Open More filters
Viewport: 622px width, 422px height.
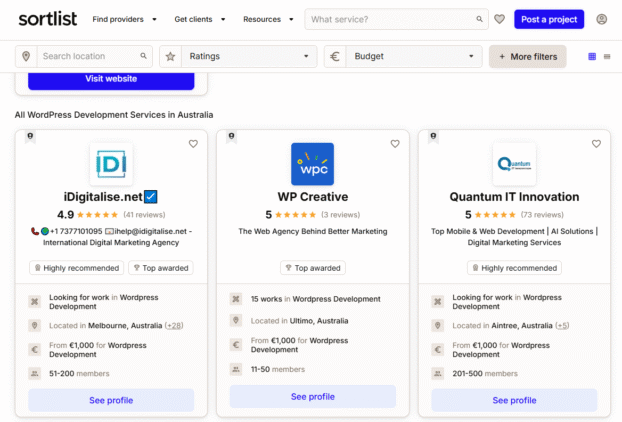pos(528,57)
